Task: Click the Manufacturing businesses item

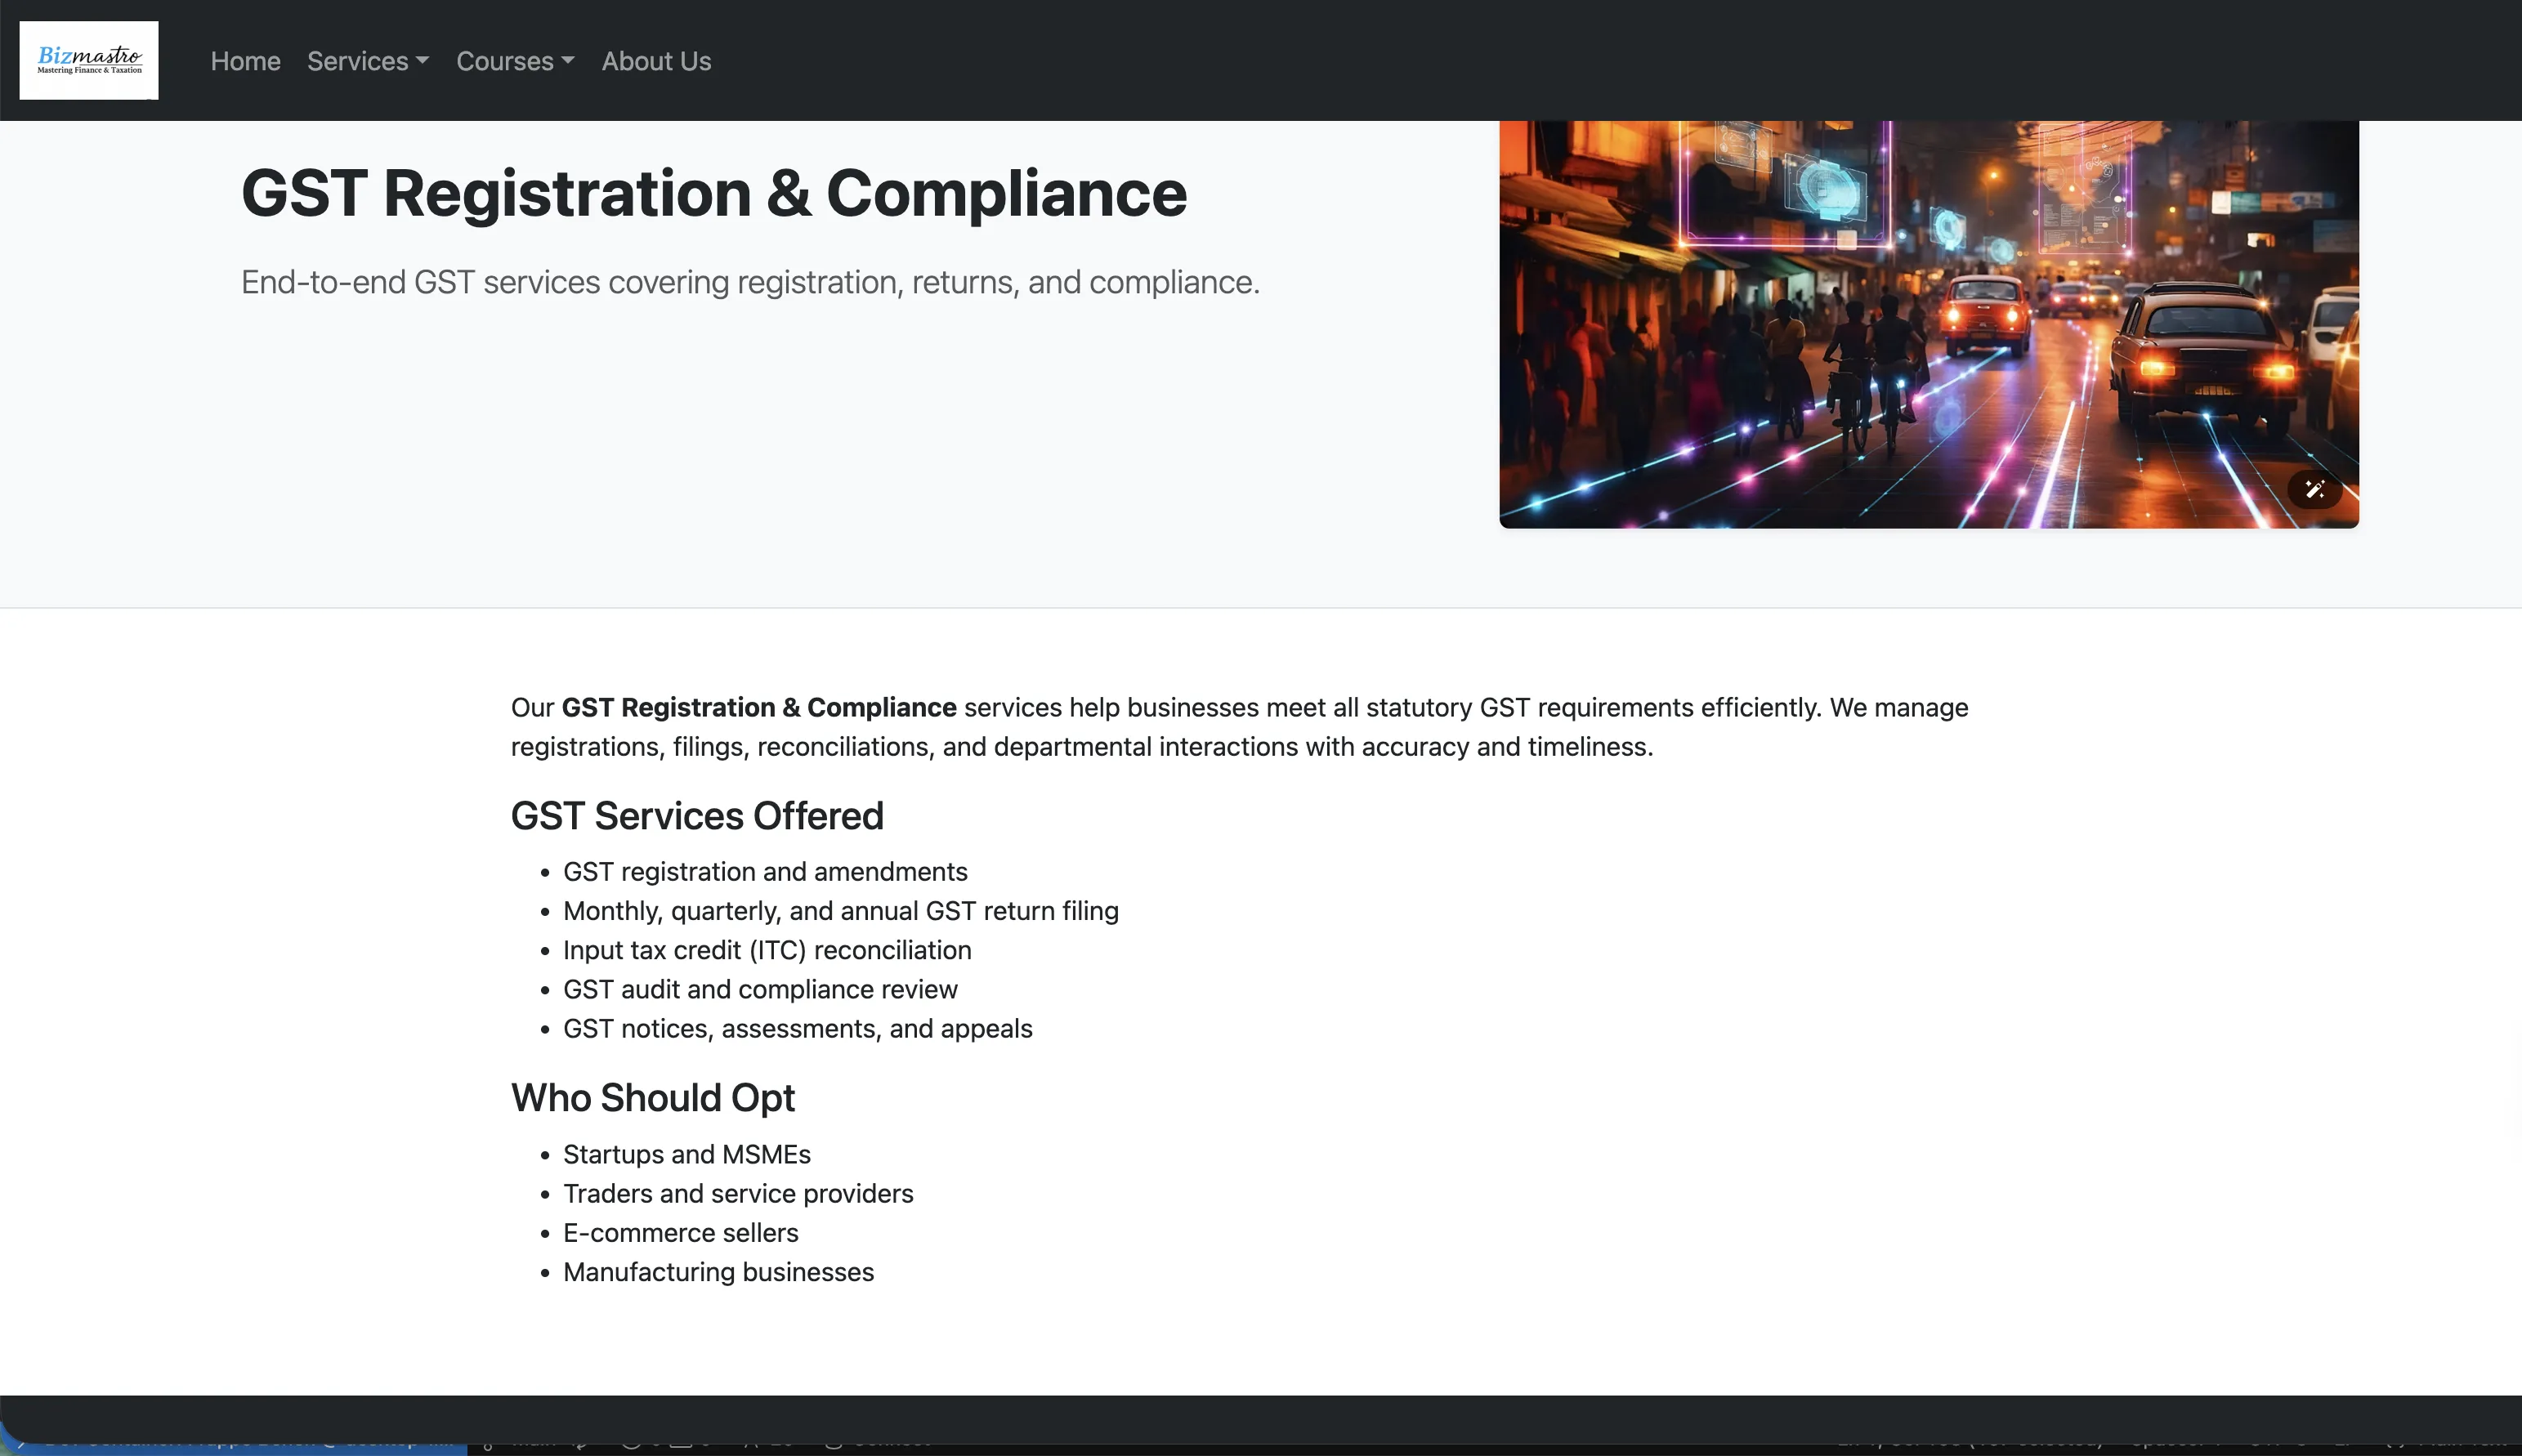Action: [x=717, y=1272]
